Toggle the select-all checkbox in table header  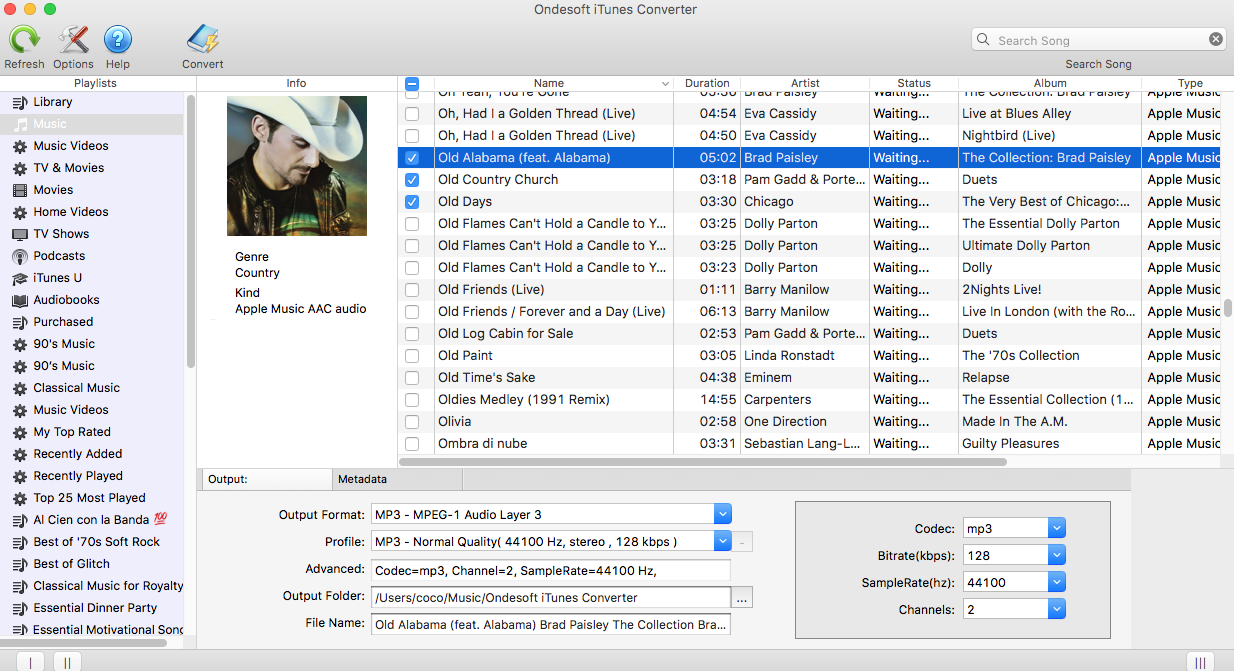click(412, 84)
